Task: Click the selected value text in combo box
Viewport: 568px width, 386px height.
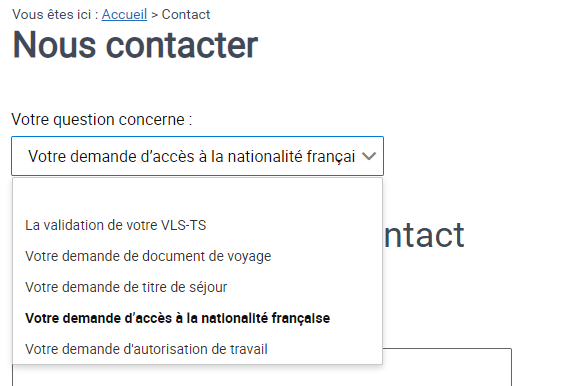Action: (x=192, y=157)
